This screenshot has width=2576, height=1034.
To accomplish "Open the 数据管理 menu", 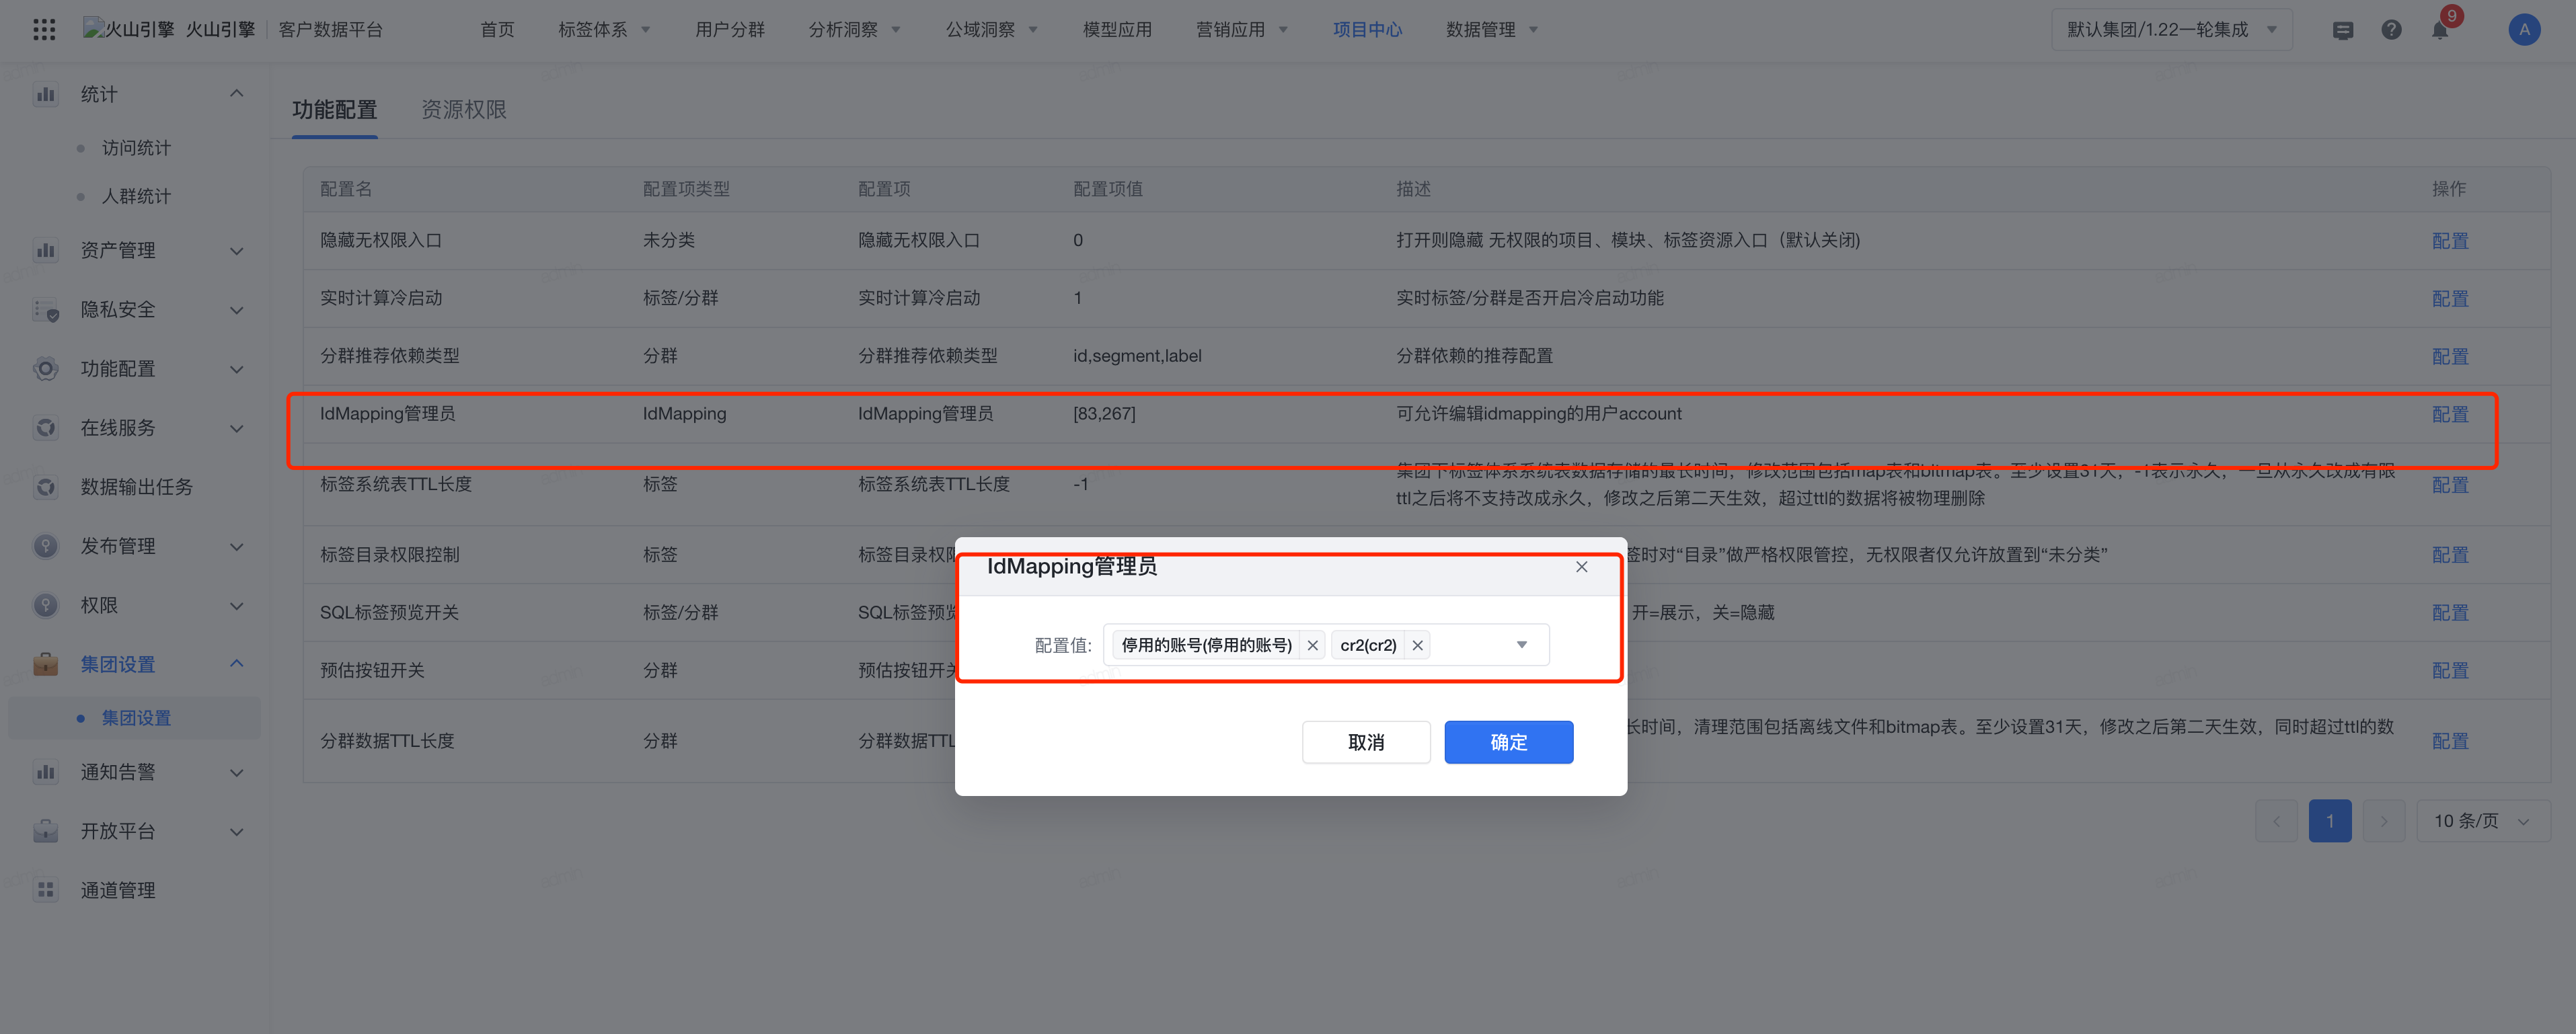I will tap(1492, 30).
